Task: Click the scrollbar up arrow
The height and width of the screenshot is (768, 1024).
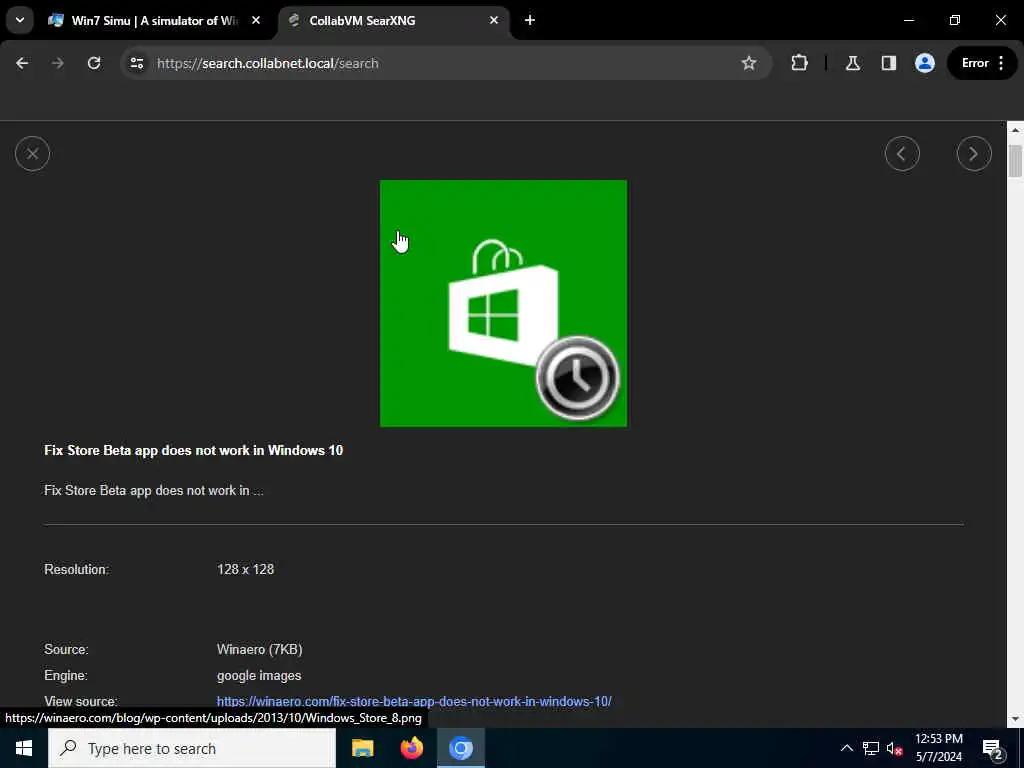Action: pos(1015,130)
